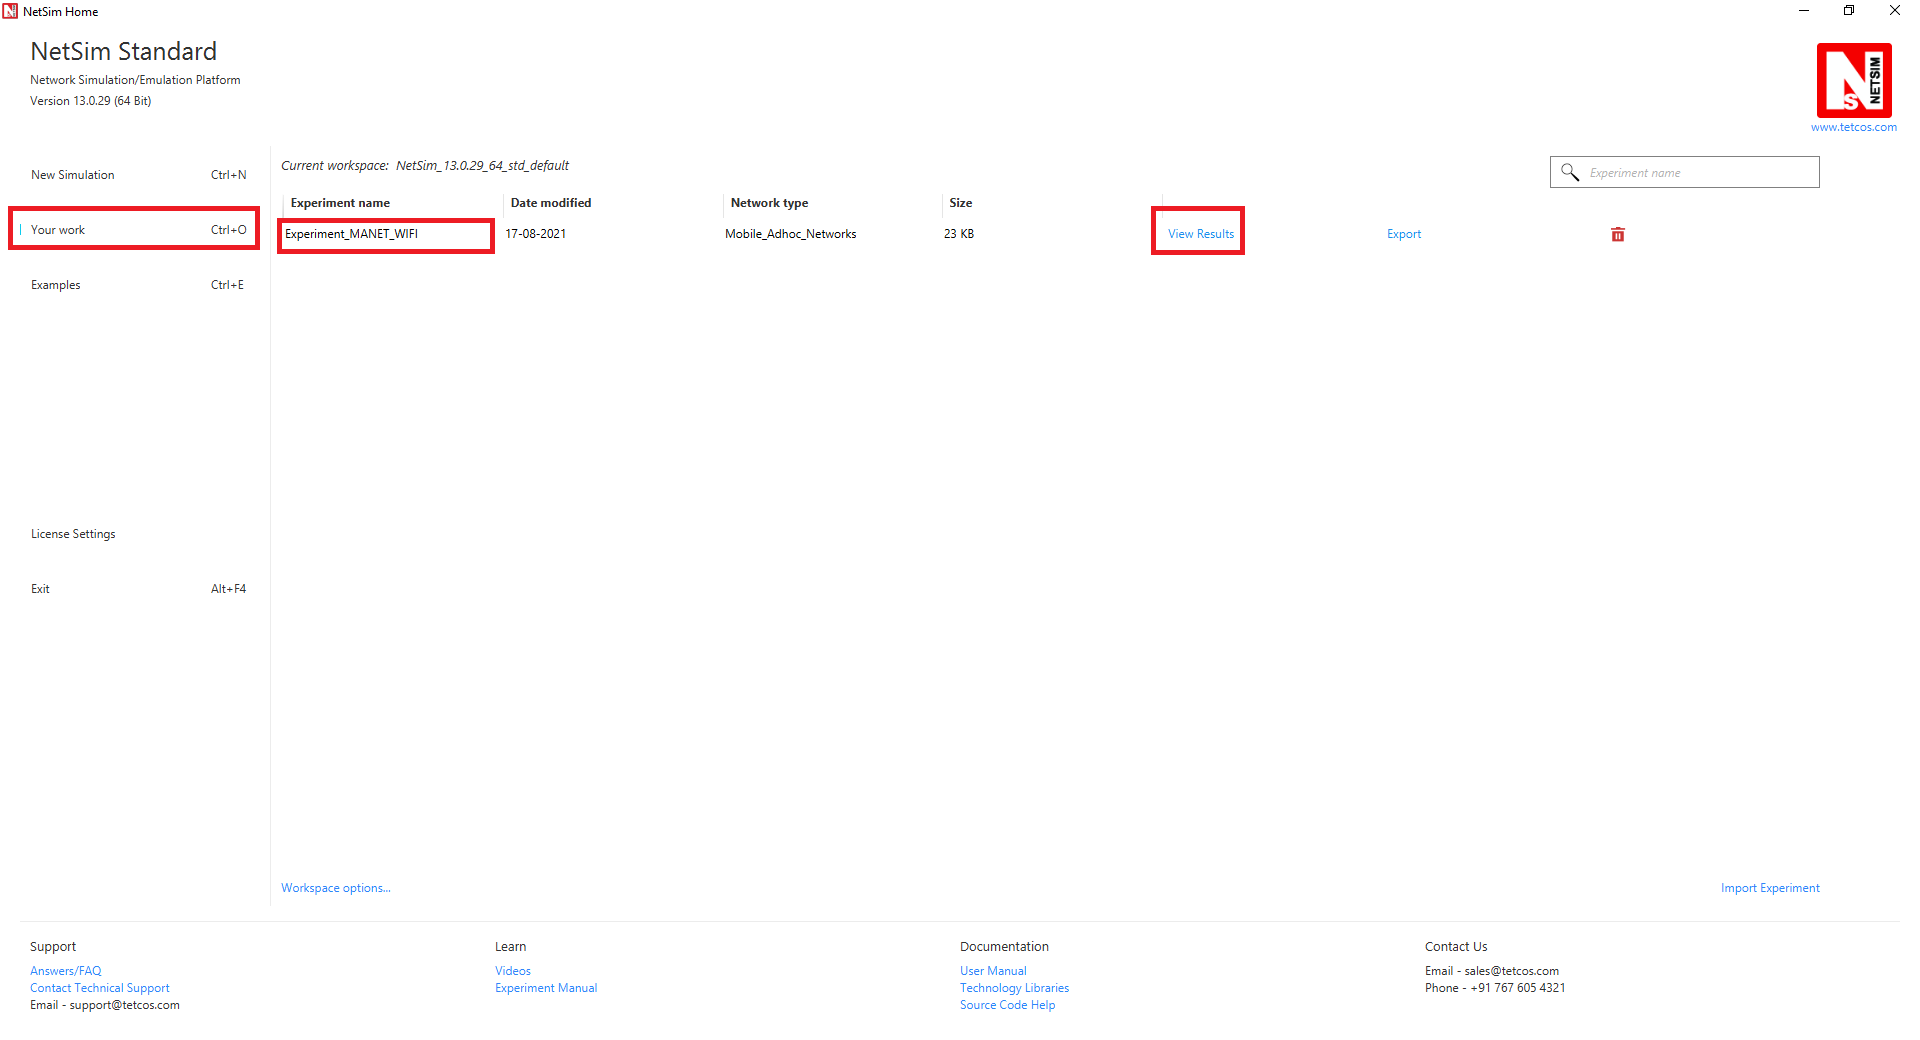Screen dimensions: 1920x1040
Task: Select Your work in the sidebar
Action: tap(134, 229)
